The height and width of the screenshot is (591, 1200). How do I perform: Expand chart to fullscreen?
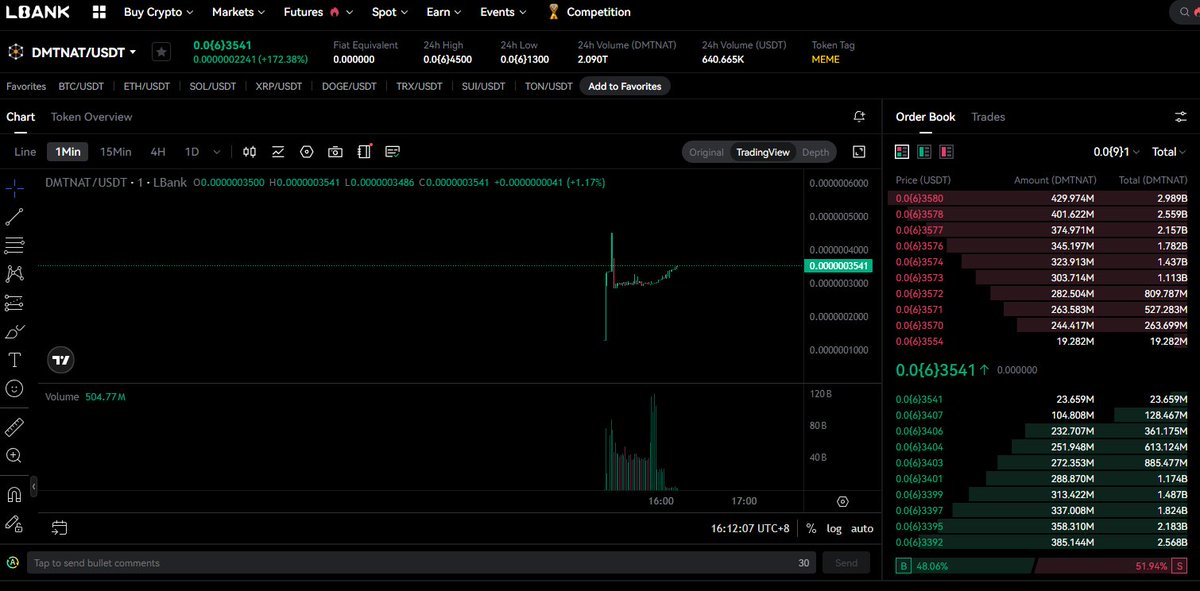coord(859,152)
